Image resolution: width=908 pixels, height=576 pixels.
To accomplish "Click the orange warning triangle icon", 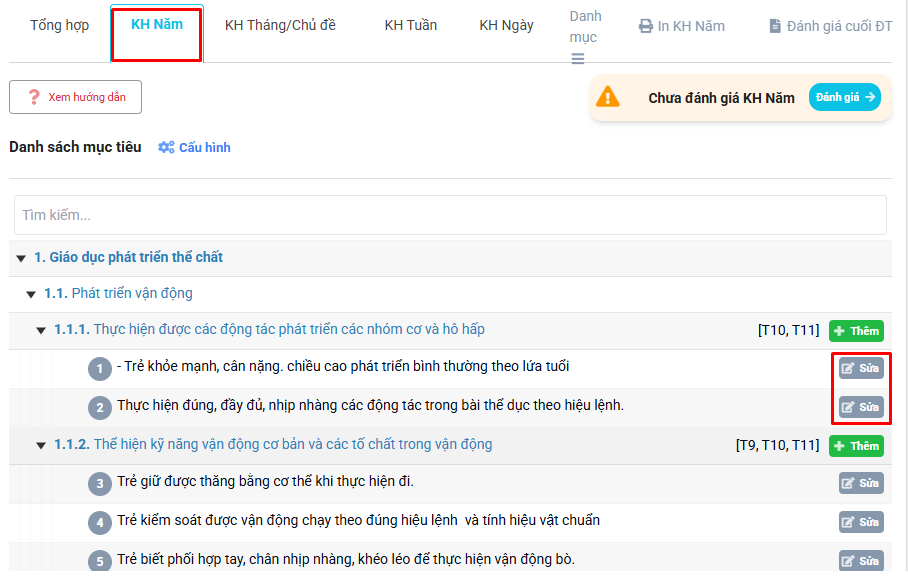I will point(607,97).
